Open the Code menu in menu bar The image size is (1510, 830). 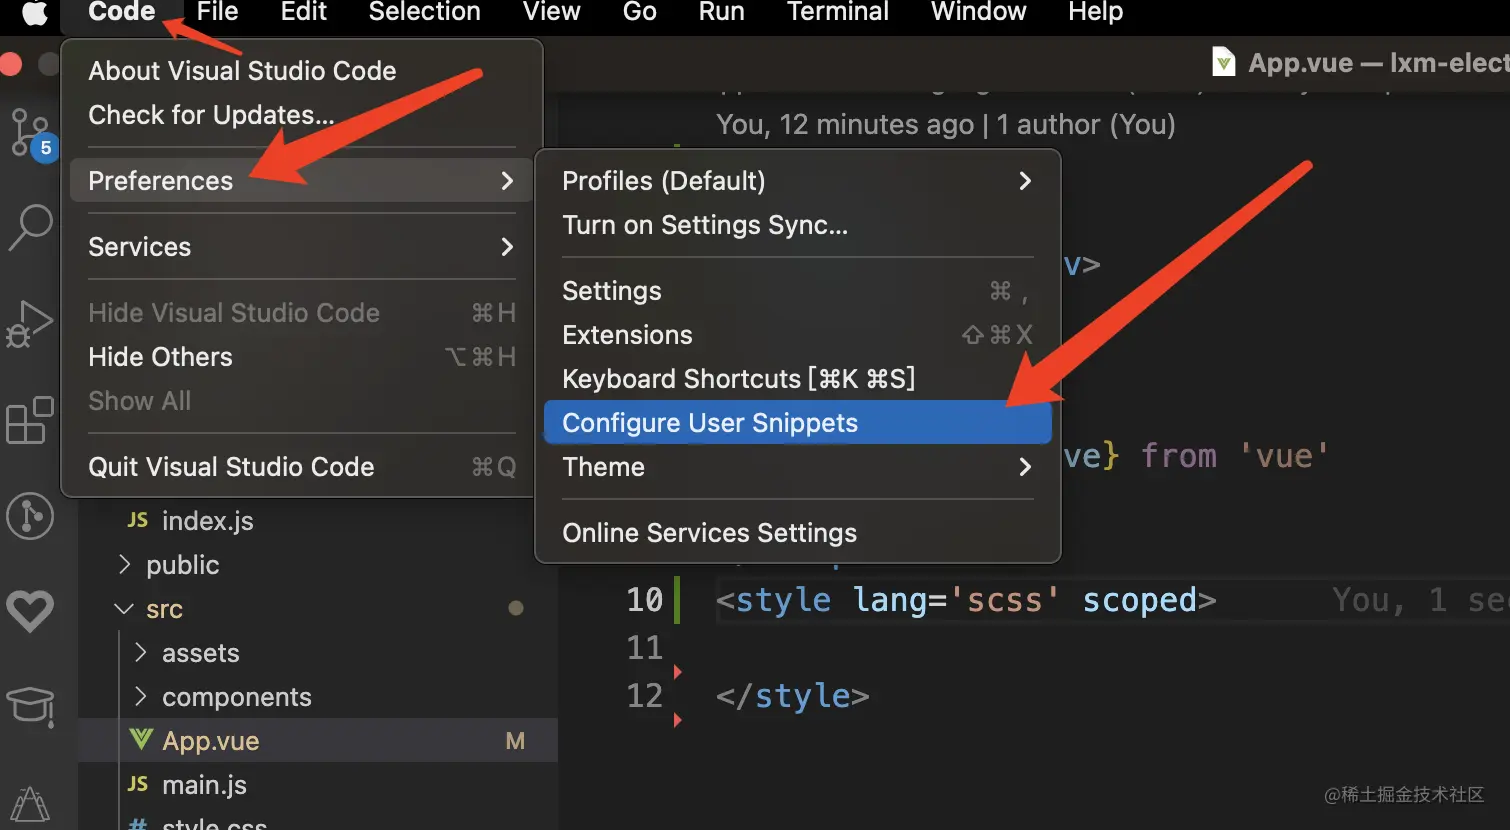pyautogui.click(x=121, y=12)
